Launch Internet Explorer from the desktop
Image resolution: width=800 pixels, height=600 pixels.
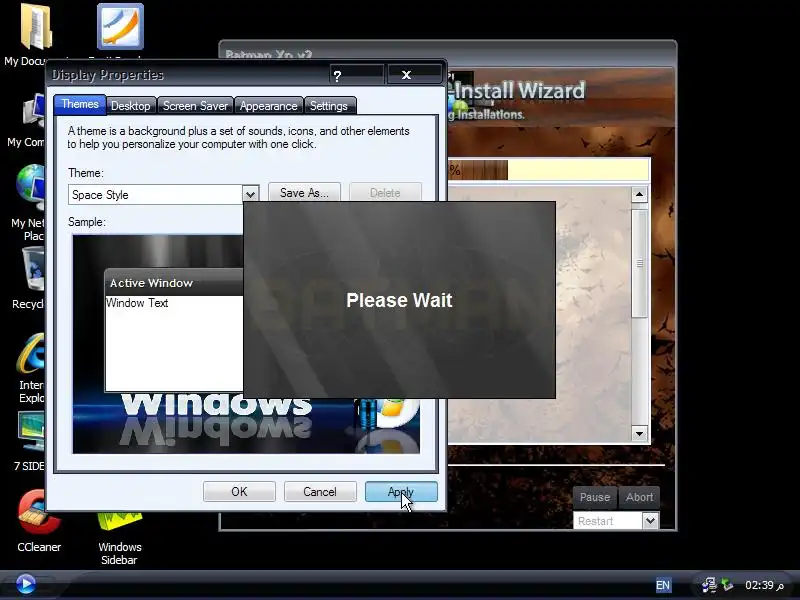[x=31, y=353]
